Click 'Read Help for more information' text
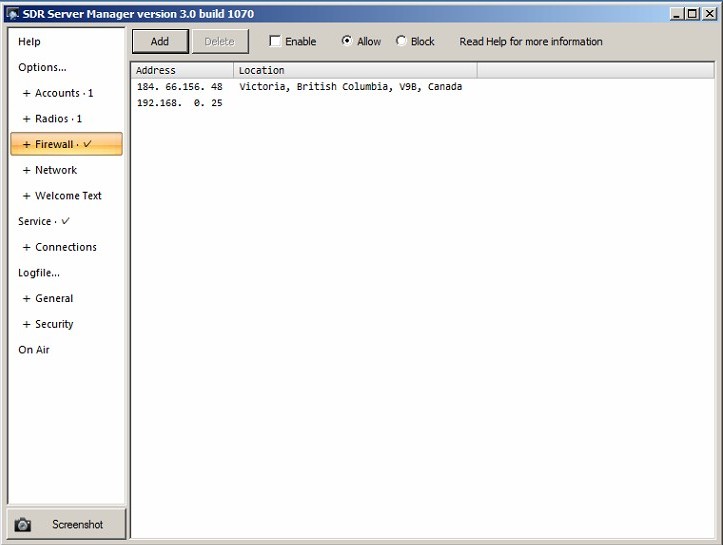 click(x=531, y=41)
